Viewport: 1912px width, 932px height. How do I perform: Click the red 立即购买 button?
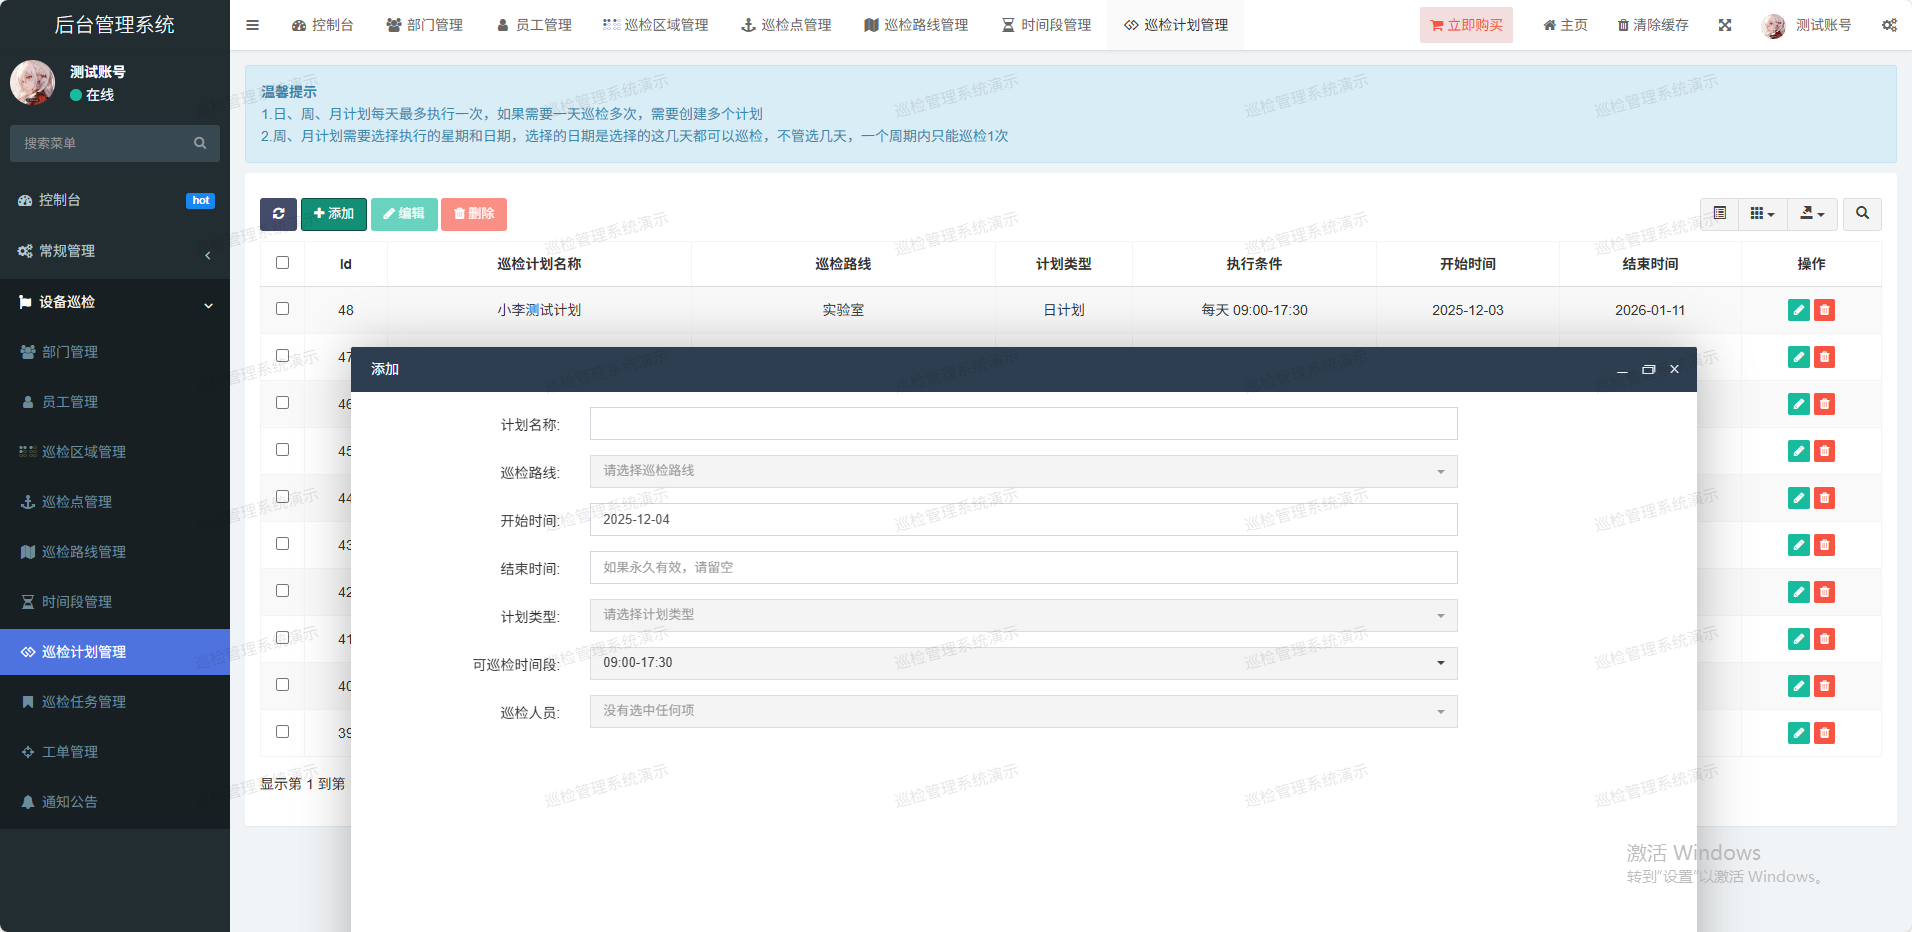1466,25
